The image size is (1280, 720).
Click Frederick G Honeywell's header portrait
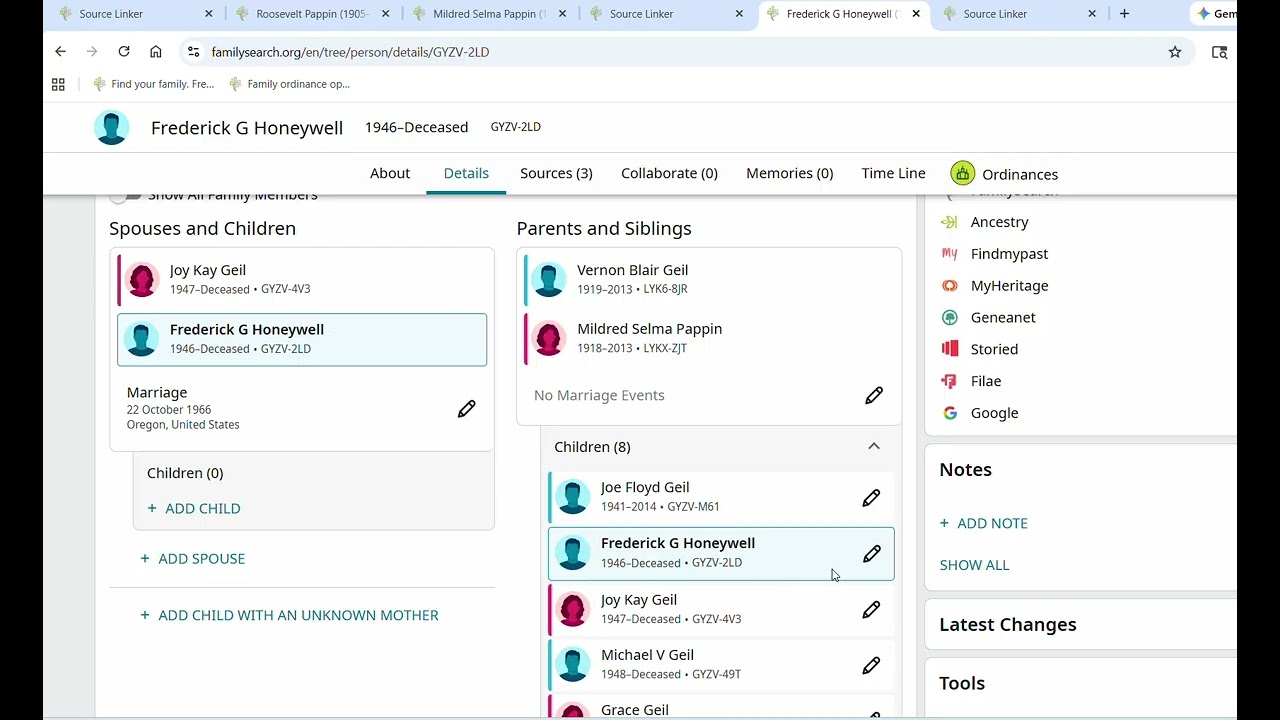(112, 128)
